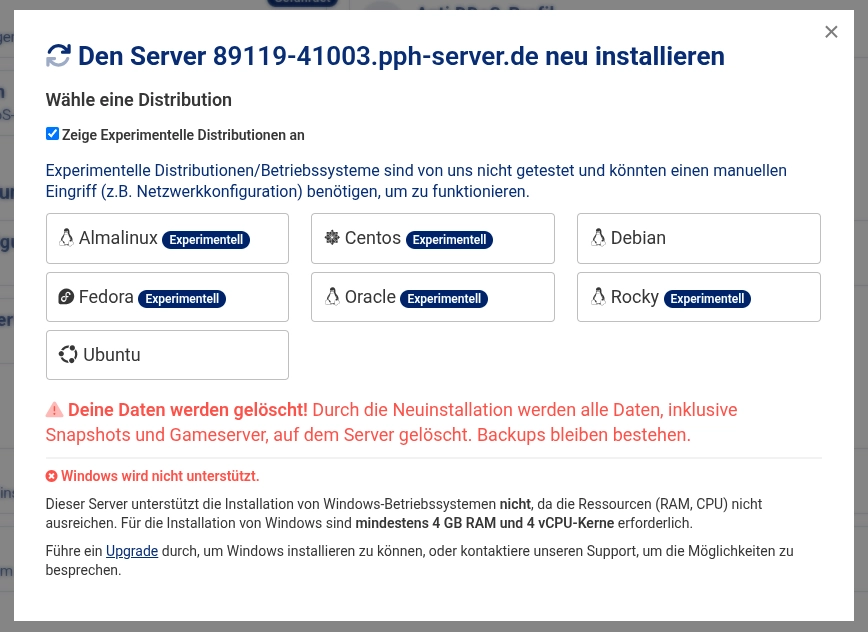This screenshot has width=868, height=632.
Task: Click the Experimentell badge on Rocky
Action: (707, 299)
